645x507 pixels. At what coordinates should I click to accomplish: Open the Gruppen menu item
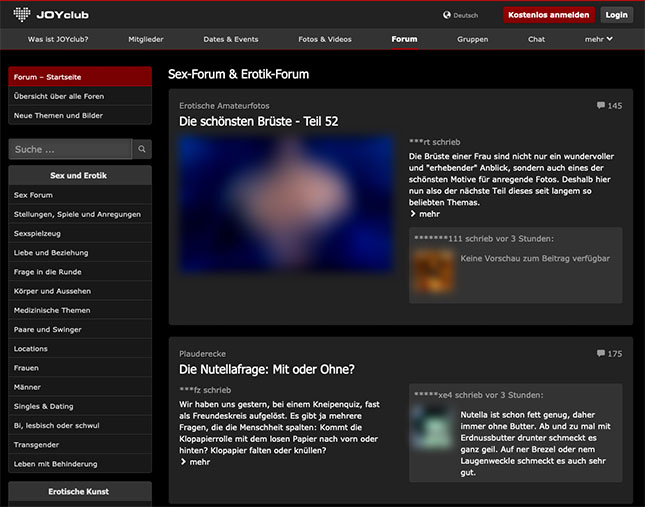click(x=473, y=39)
